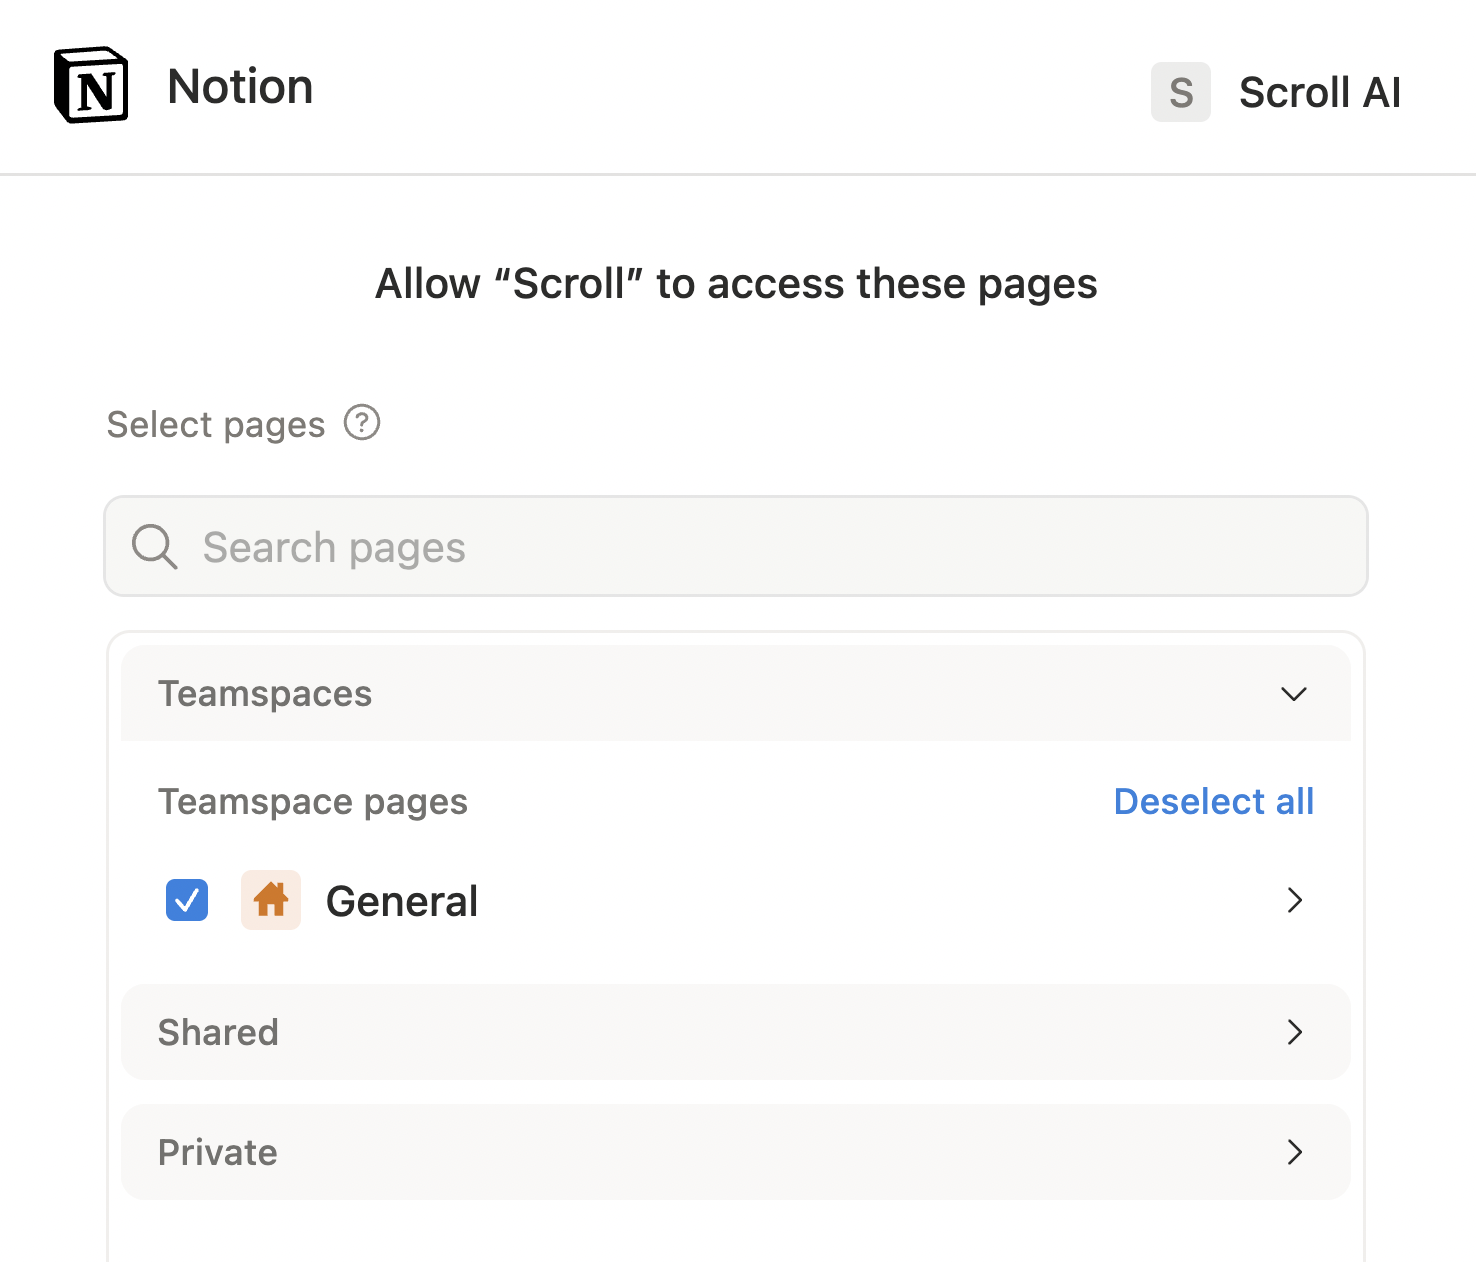Screen dimensions: 1476x1262
Task: Click the Select pages label
Action: (216, 425)
